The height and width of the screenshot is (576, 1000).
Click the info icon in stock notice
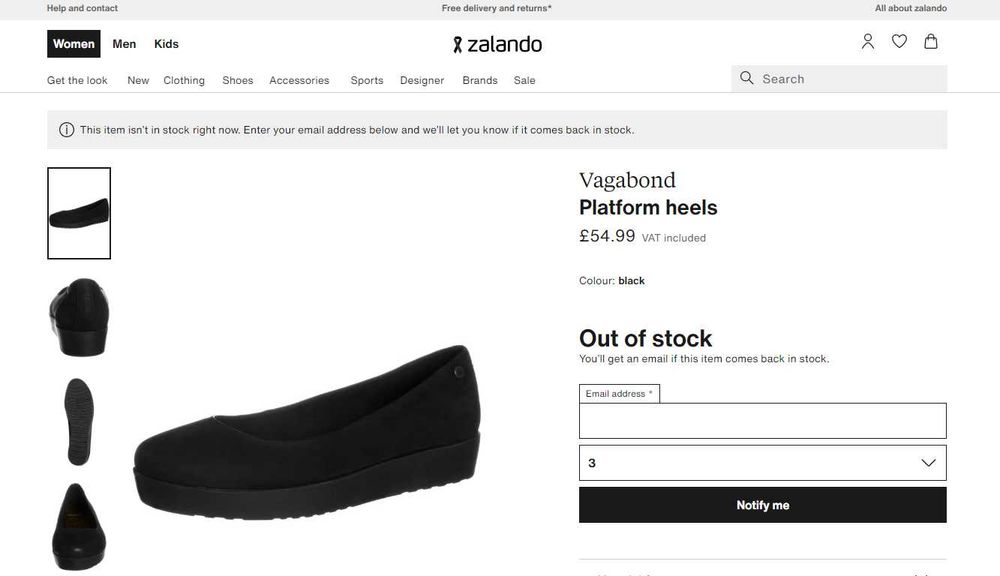coord(67,130)
